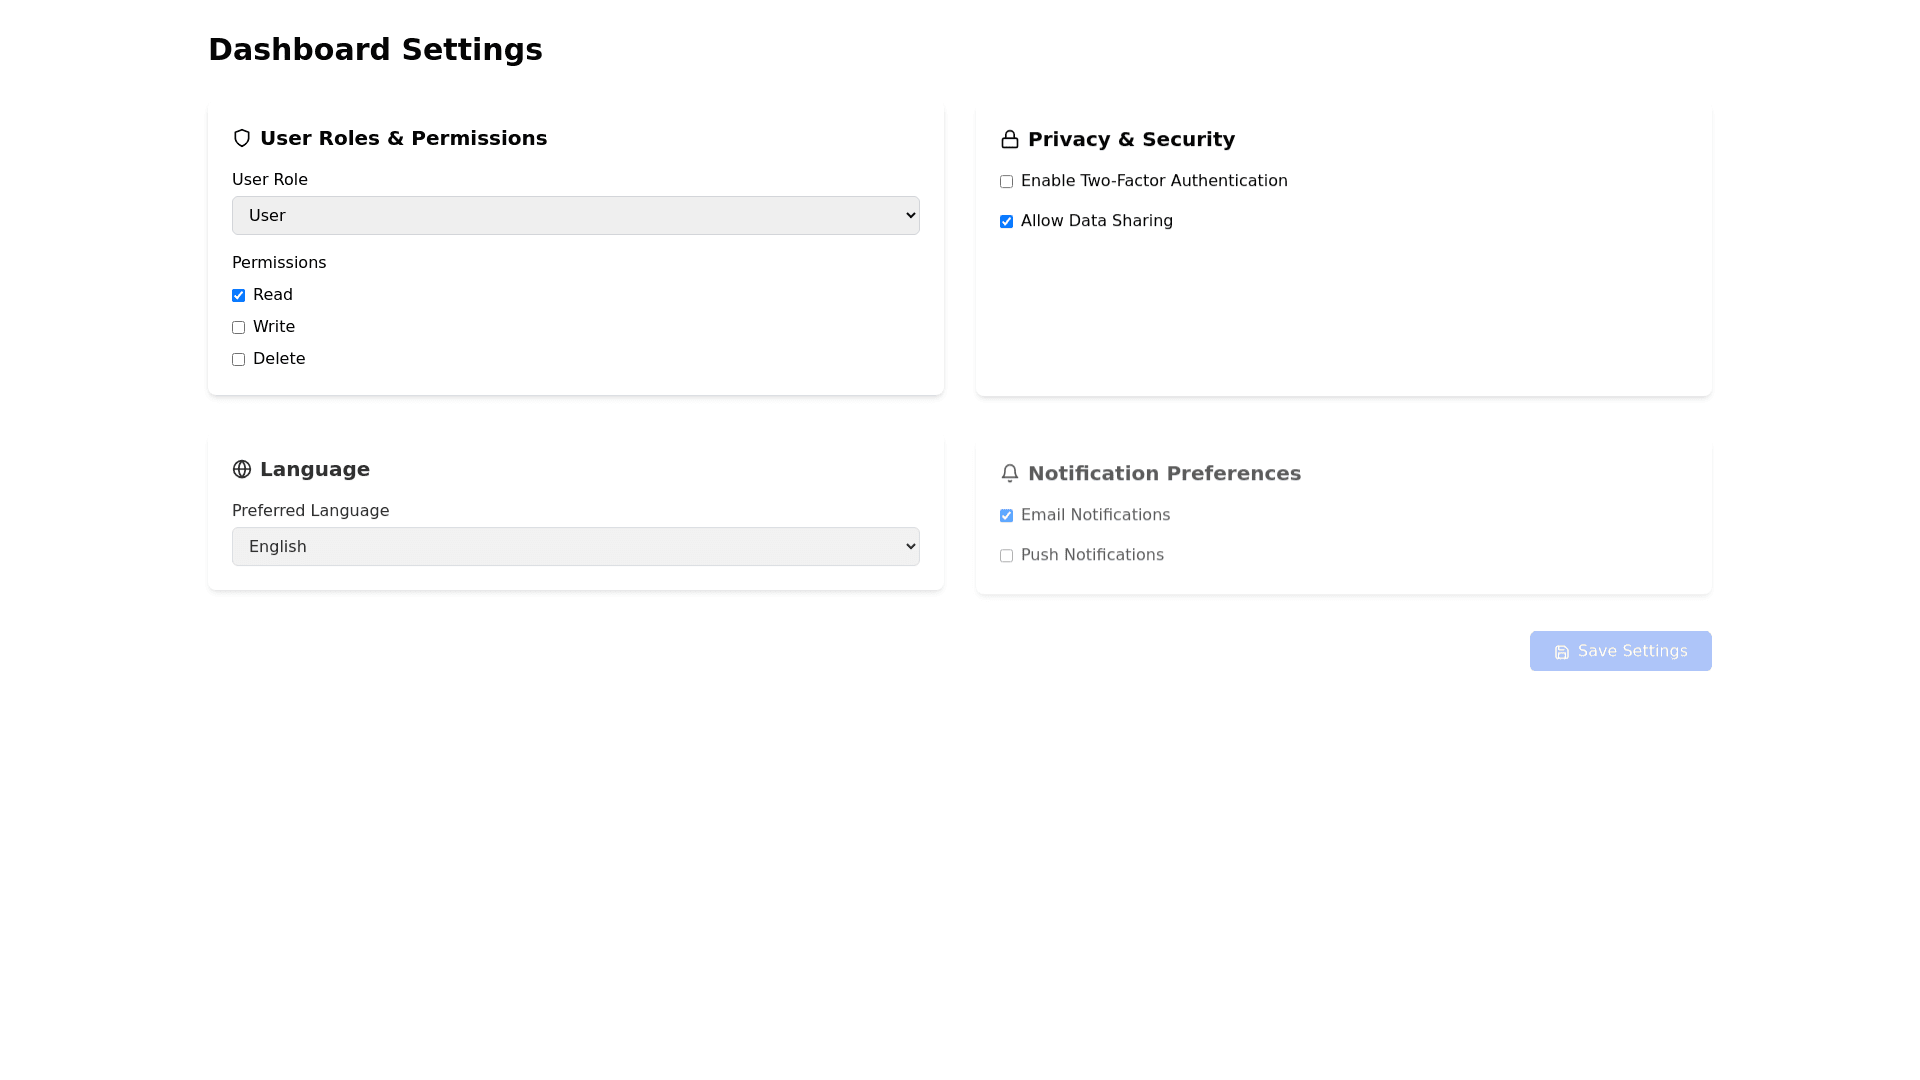Turn off Email Notifications checkbox

click(x=1006, y=515)
